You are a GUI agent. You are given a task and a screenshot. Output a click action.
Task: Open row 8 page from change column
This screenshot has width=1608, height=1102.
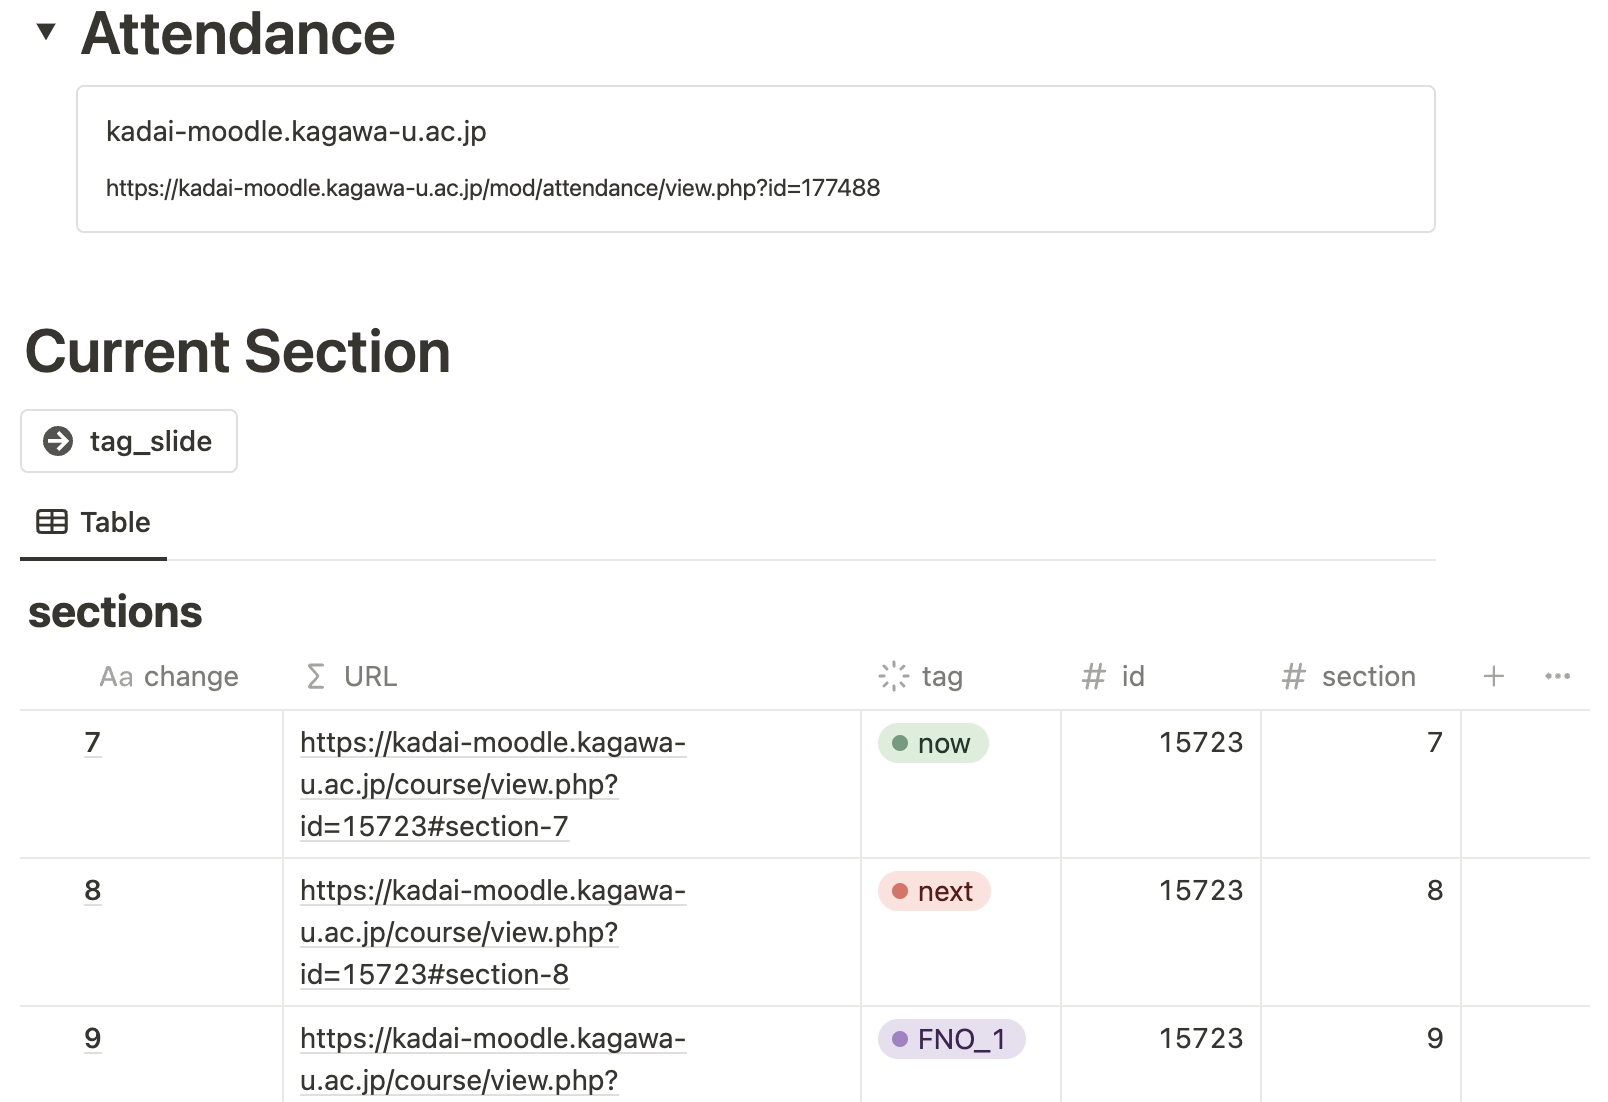click(93, 890)
